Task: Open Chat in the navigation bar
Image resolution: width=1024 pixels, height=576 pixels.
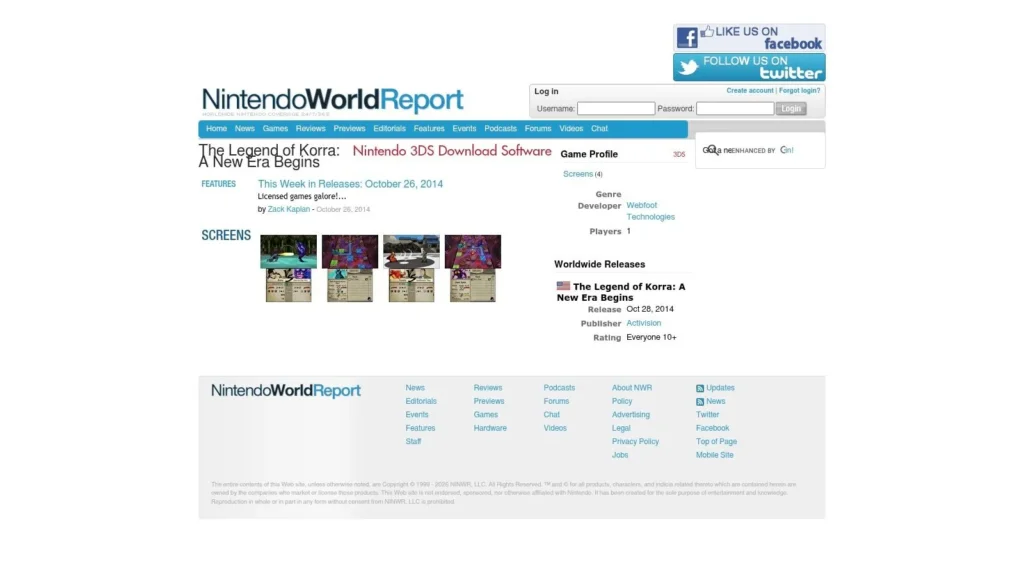Action: (x=600, y=129)
